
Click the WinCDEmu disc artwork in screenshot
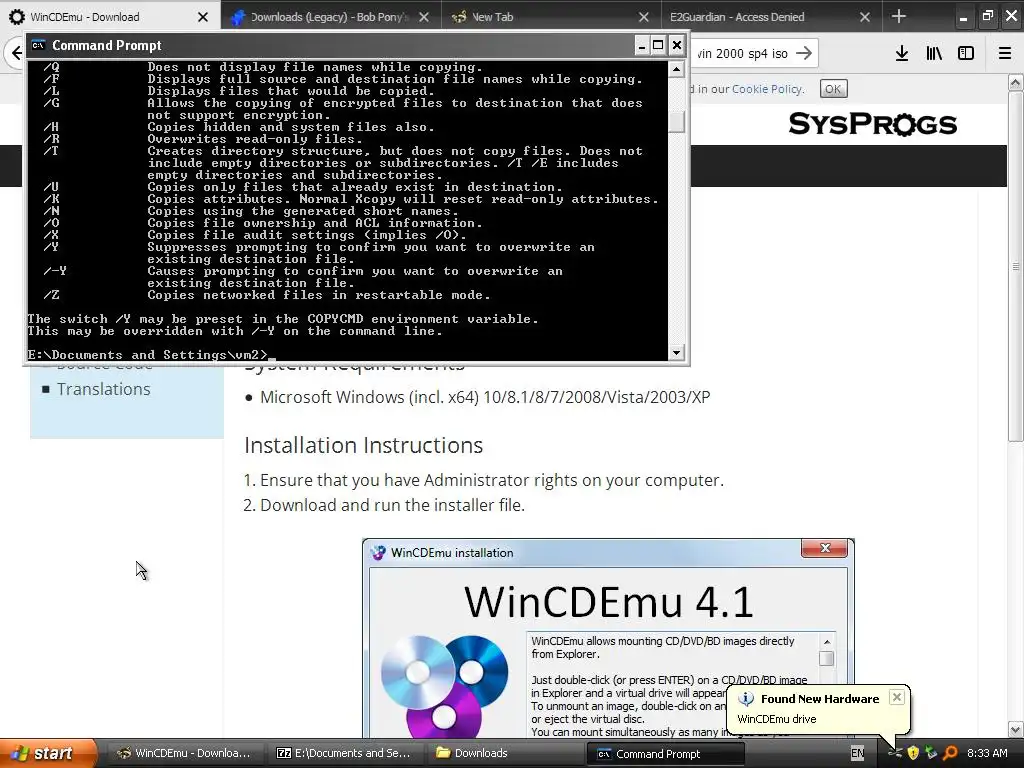coord(444,684)
